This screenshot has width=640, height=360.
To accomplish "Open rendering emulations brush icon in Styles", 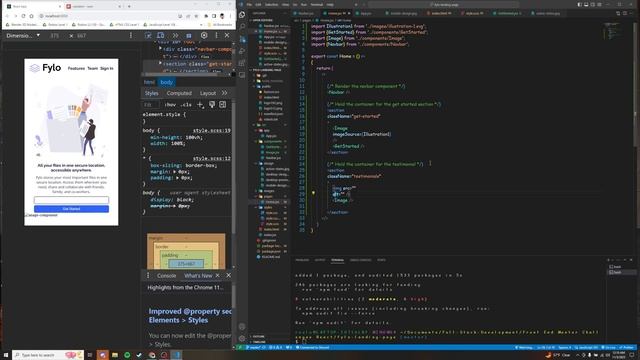I will coord(211,105).
